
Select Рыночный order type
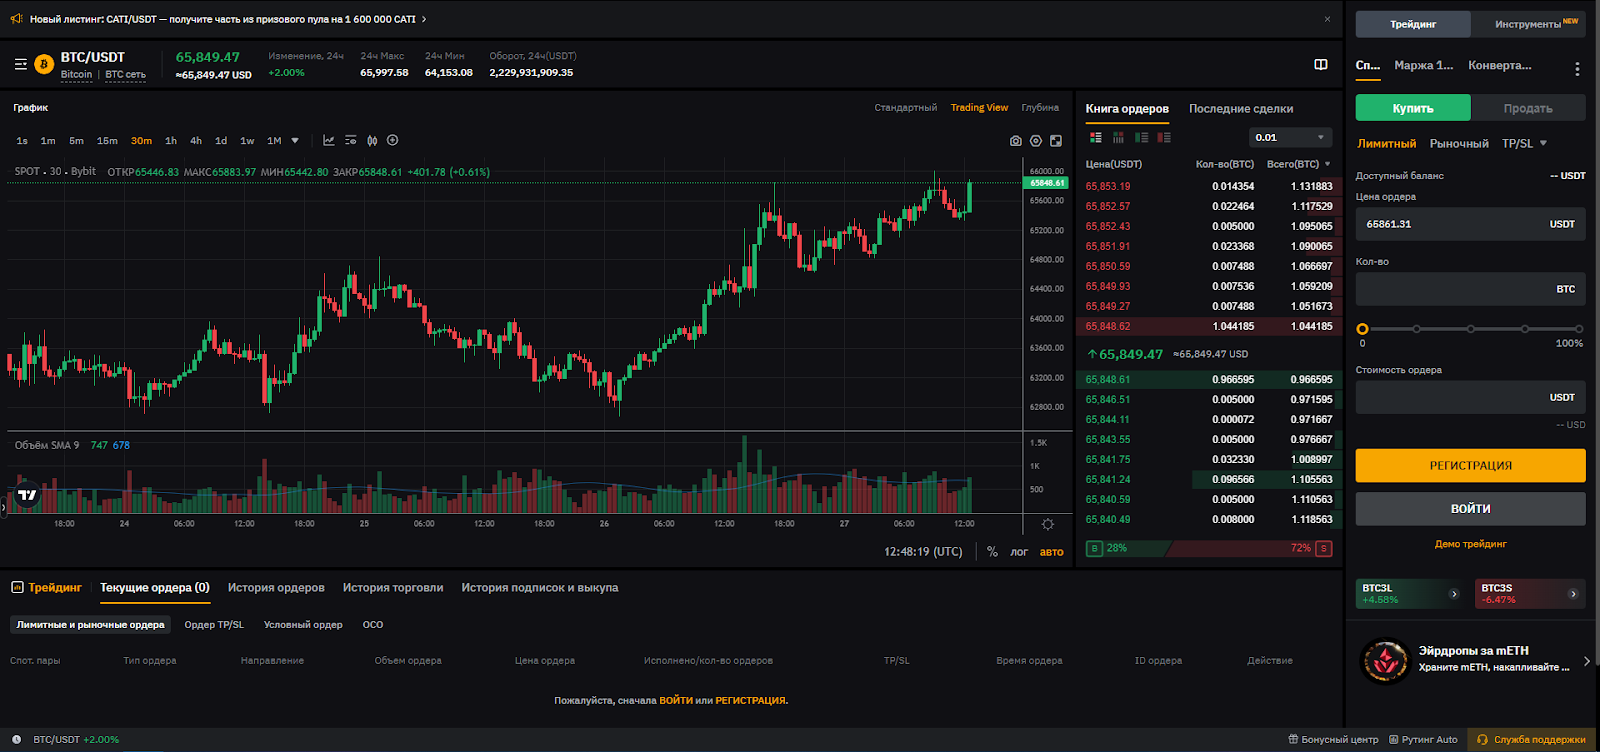pyautogui.click(x=1459, y=144)
